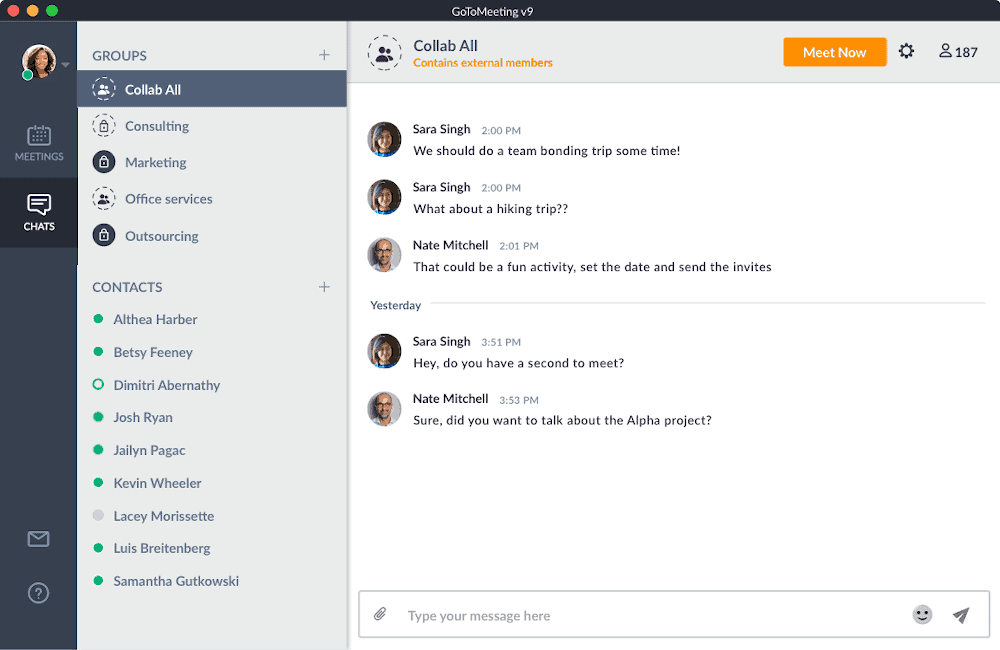Toggle your availability status dot on your avatar

[x=26, y=74]
